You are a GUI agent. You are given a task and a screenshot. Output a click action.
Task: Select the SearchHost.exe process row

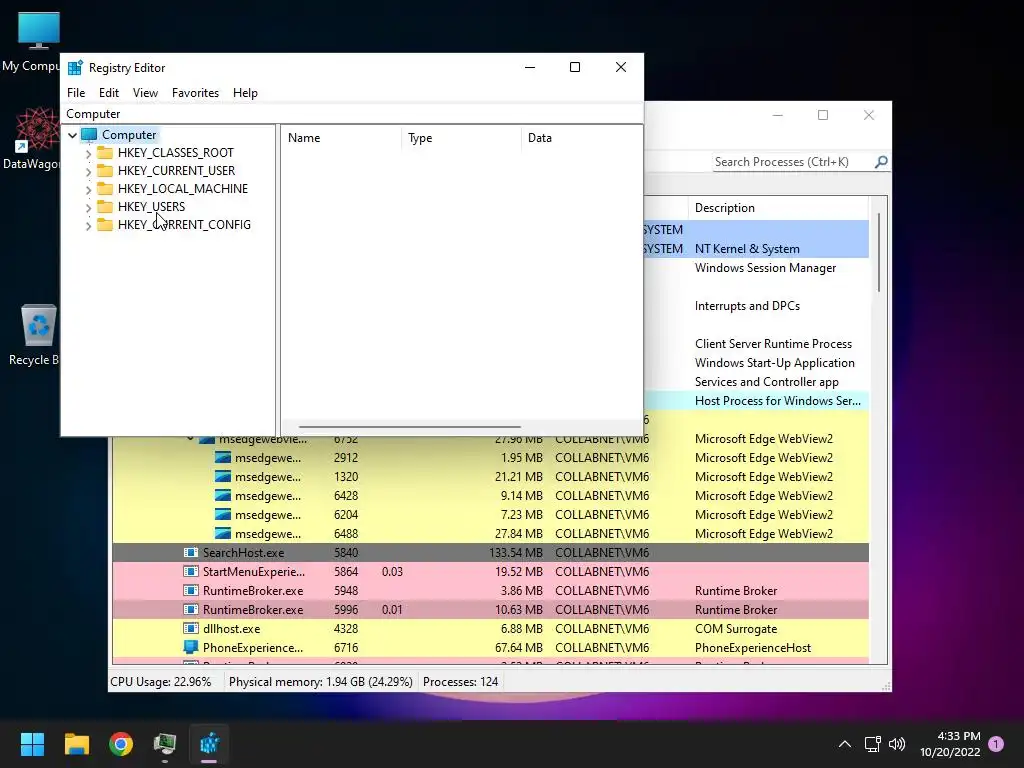coord(490,552)
